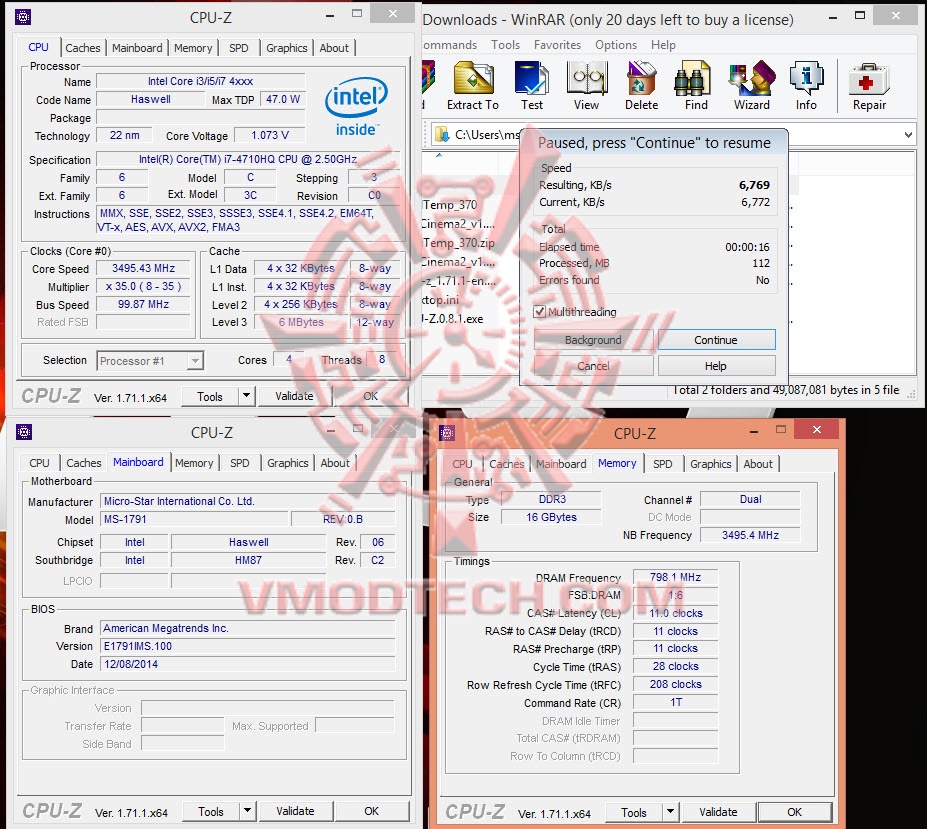Screen dimensions: 927x829
Task: Click the MS-1791 model field
Action: pyautogui.click(x=195, y=519)
